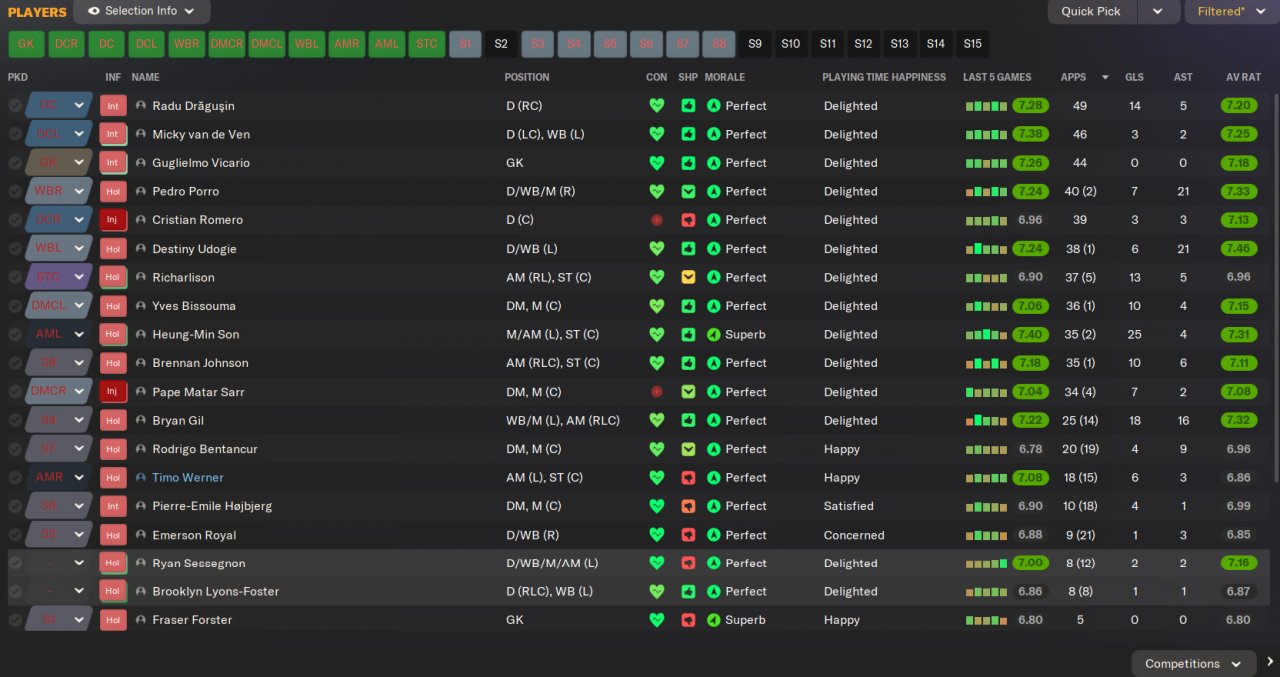Click person icon beside Timo Werner

click(141, 478)
